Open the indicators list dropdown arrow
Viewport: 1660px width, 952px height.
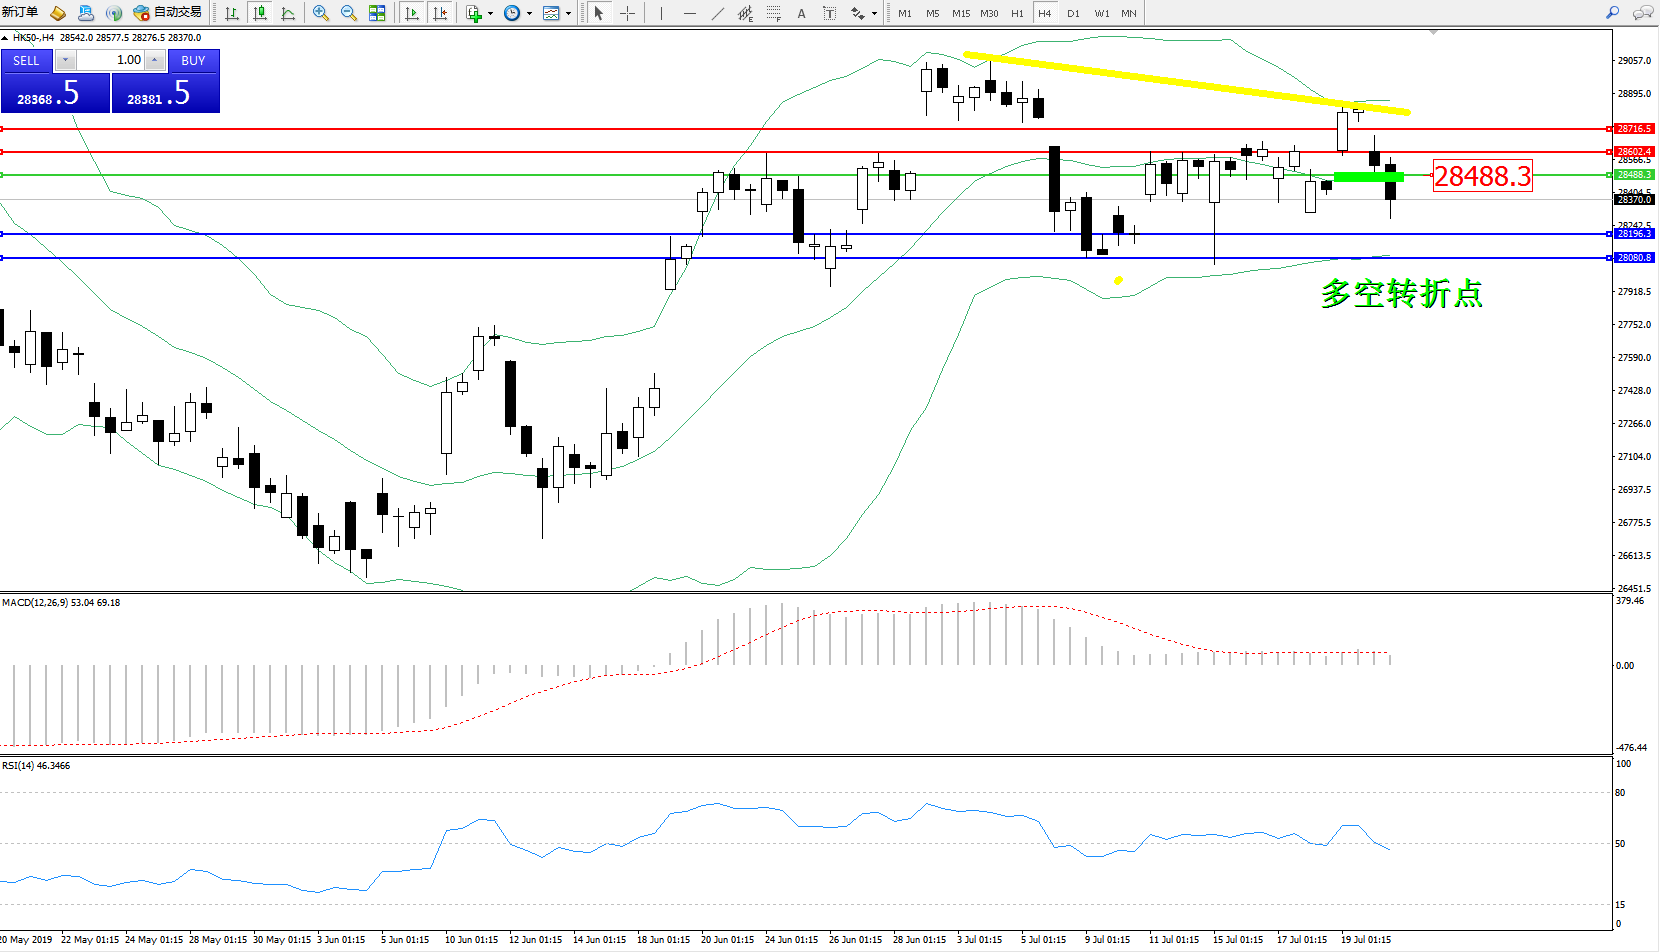coord(490,14)
